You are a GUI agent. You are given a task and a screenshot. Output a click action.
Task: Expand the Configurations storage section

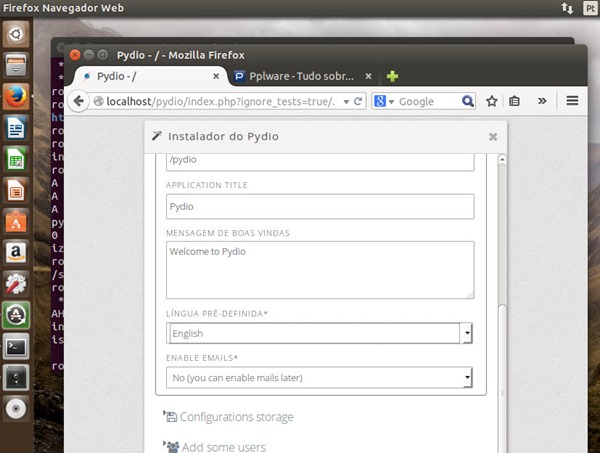(x=228, y=417)
